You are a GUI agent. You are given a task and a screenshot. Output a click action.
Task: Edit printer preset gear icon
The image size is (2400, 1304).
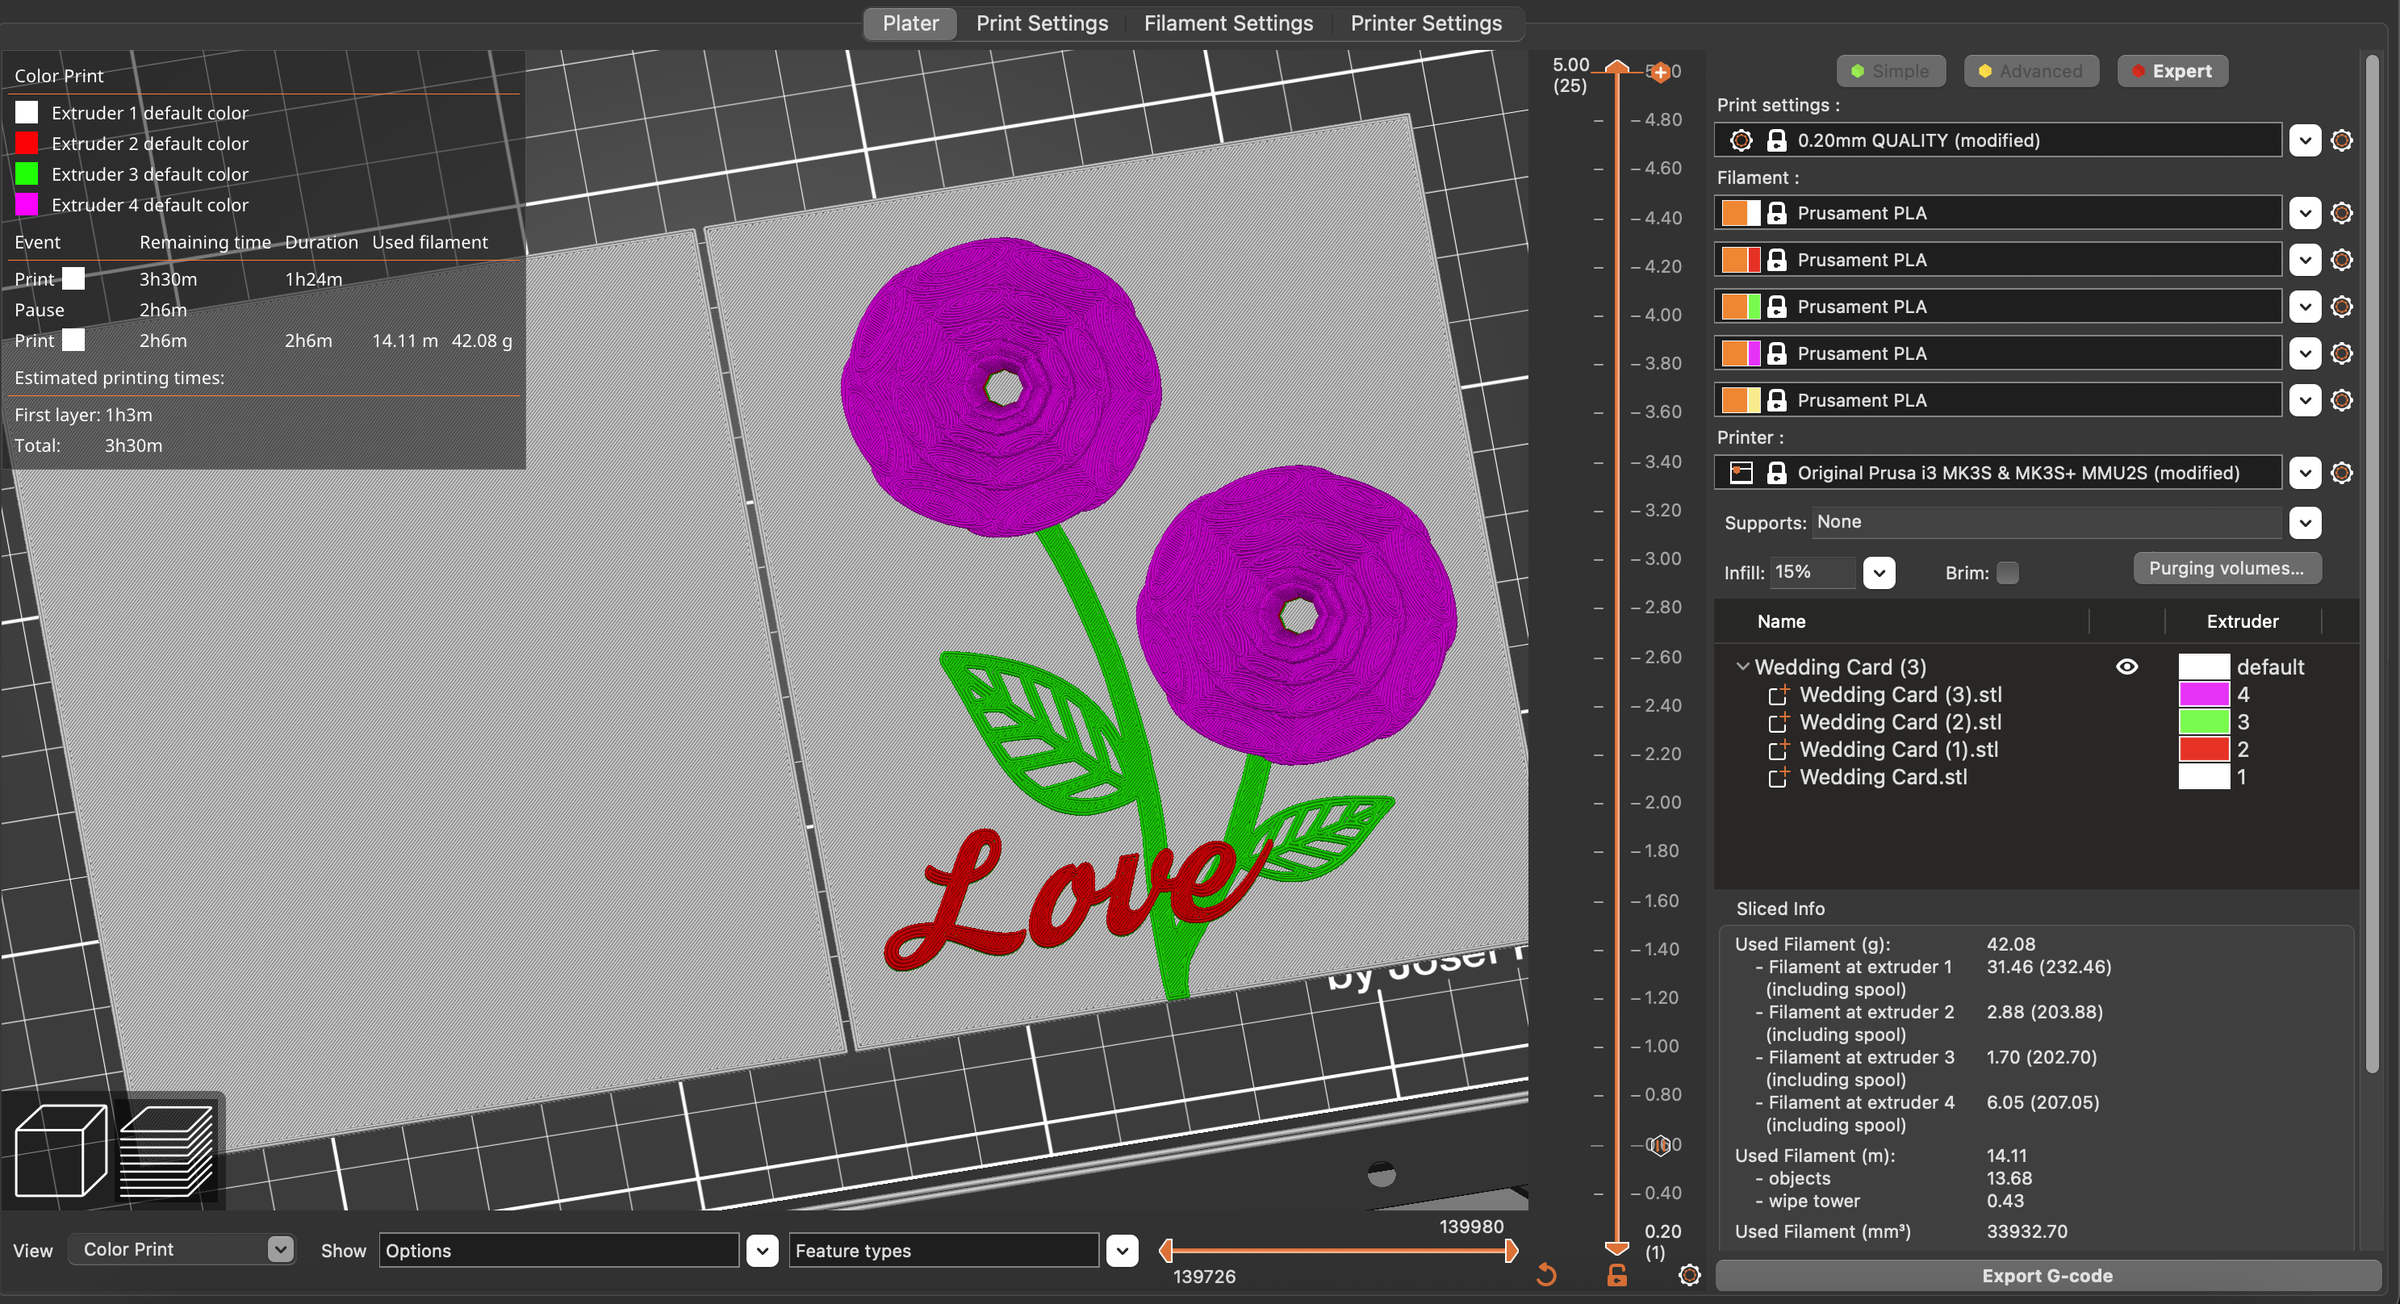point(2341,473)
